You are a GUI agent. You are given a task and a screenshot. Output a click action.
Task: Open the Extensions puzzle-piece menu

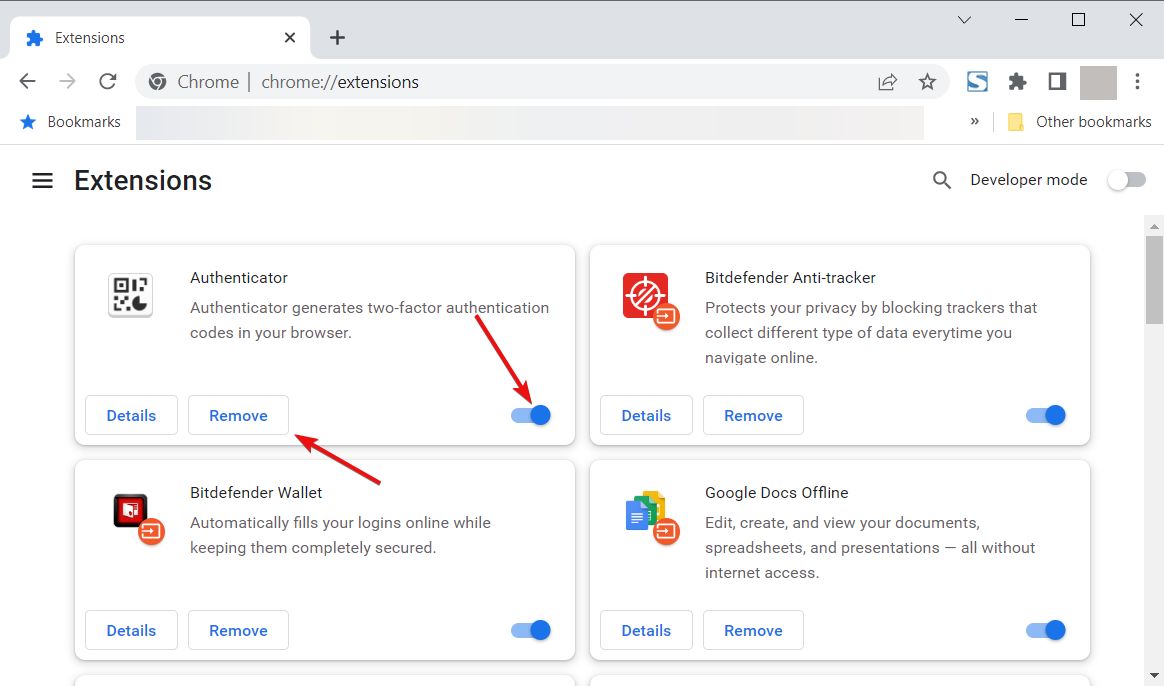1017,82
